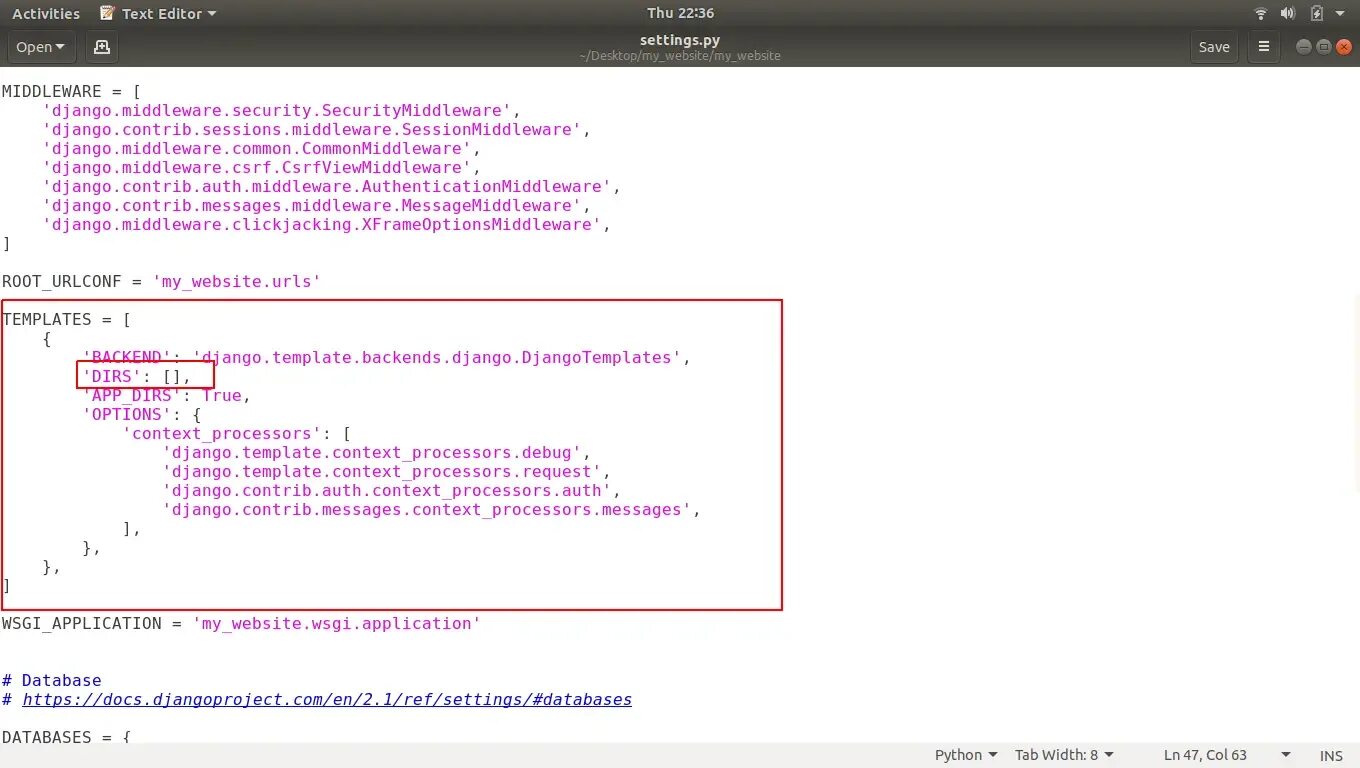This screenshot has width=1360, height=768.
Task: Click the XFrameOptionsMiddleware entry
Action: pyautogui.click(x=326, y=224)
